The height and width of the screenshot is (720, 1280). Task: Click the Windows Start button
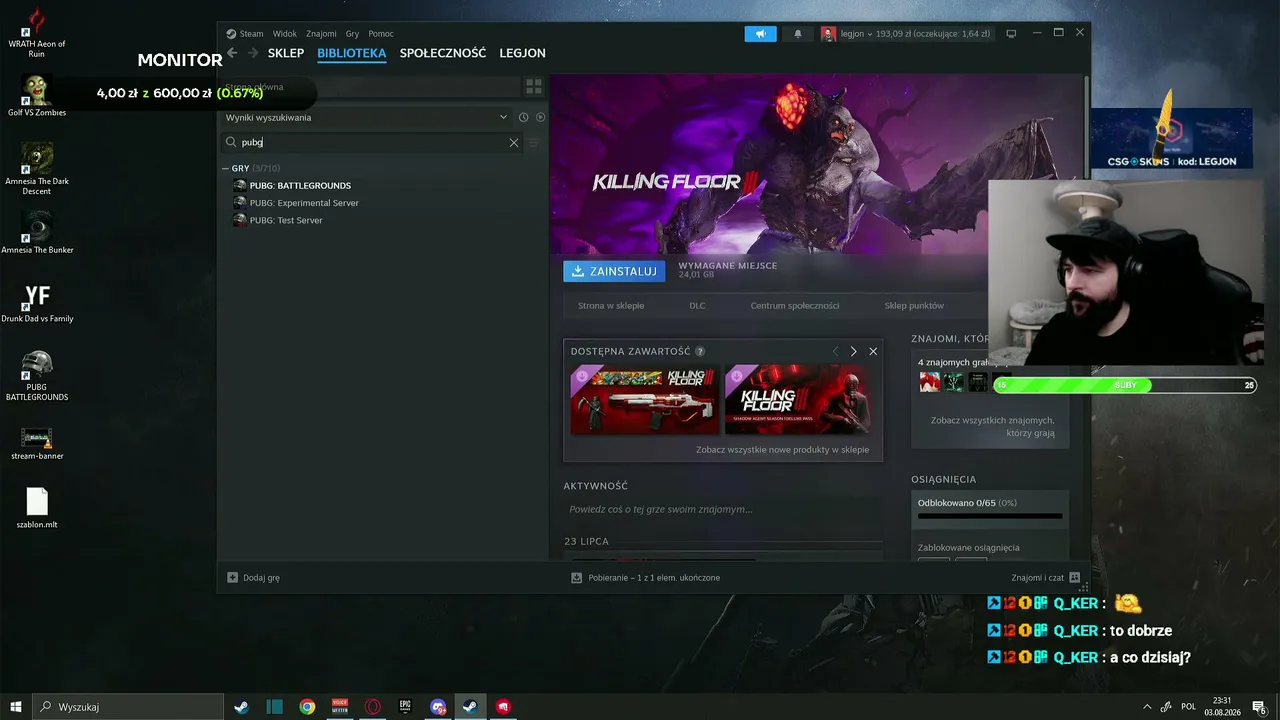pyautogui.click(x=15, y=707)
